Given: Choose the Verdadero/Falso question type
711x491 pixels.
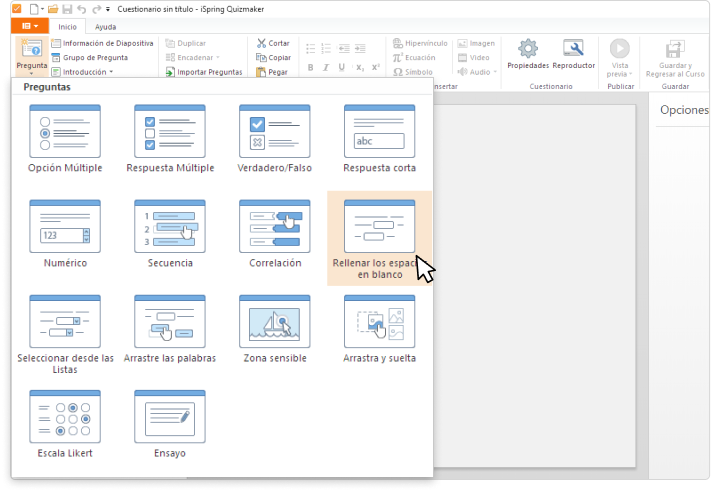Looking at the screenshot, I should pyautogui.click(x=275, y=139).
